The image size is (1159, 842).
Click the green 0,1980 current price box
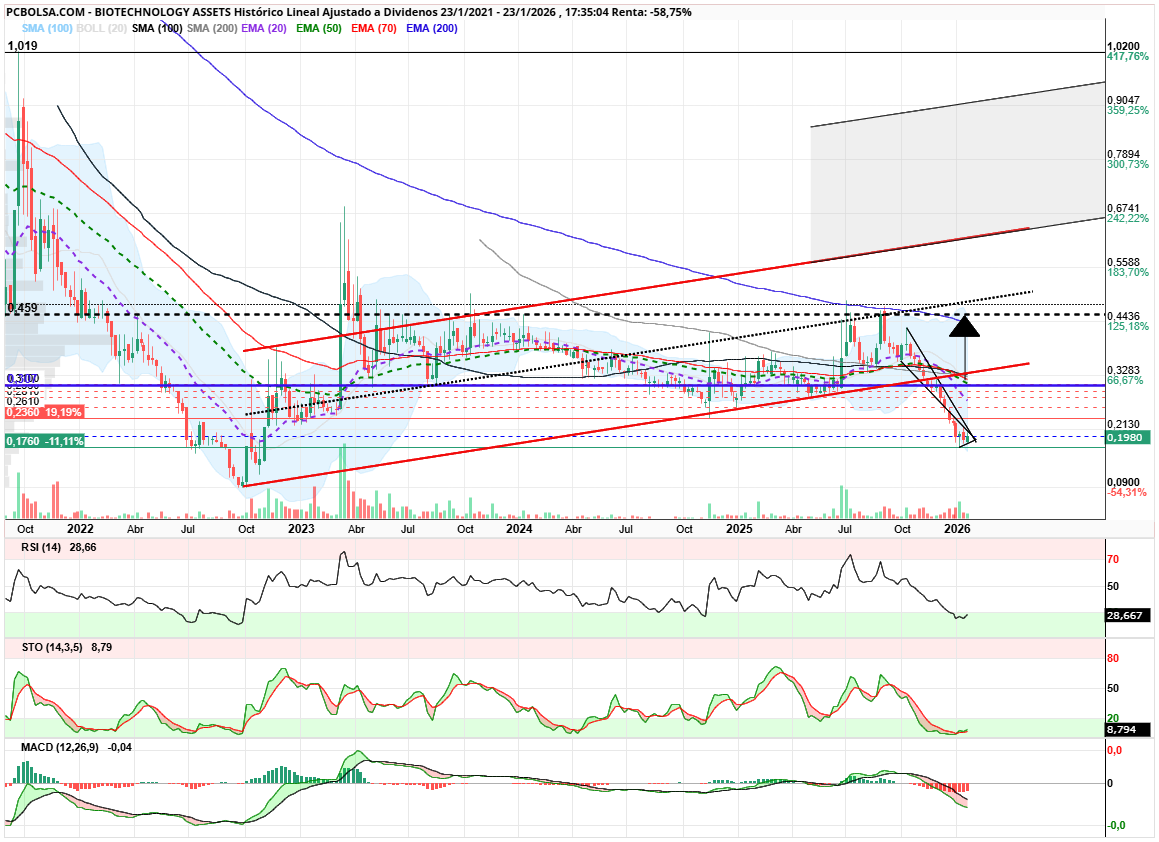(x=1128, y=438)
